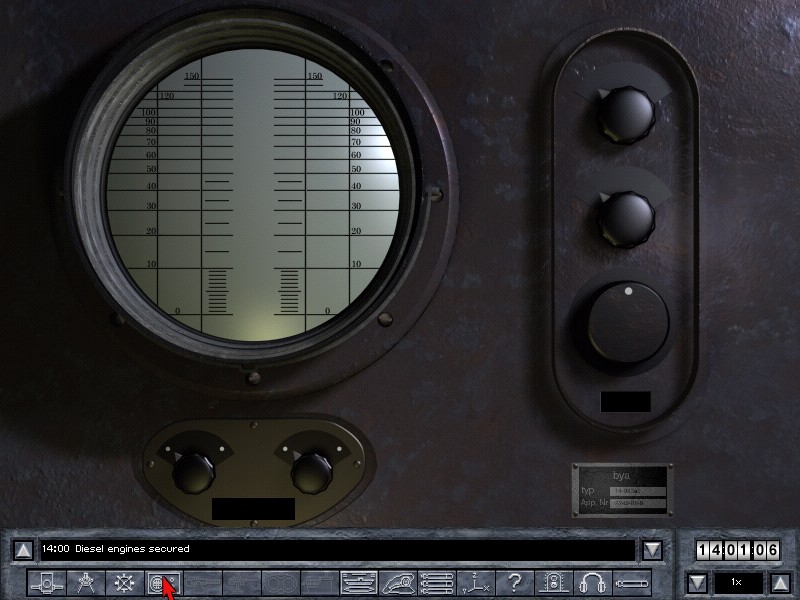The height and width of the screenshot is (600, 800).
Task: Increase time compression from 1x
Action: (x=780, y=582)
